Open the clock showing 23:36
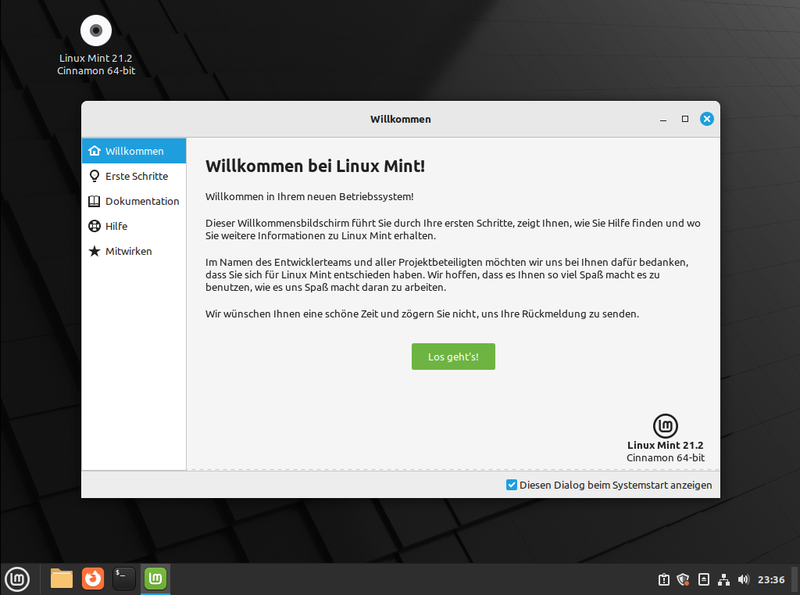Screen dimensions: 800x595 (x=771, y=580)
